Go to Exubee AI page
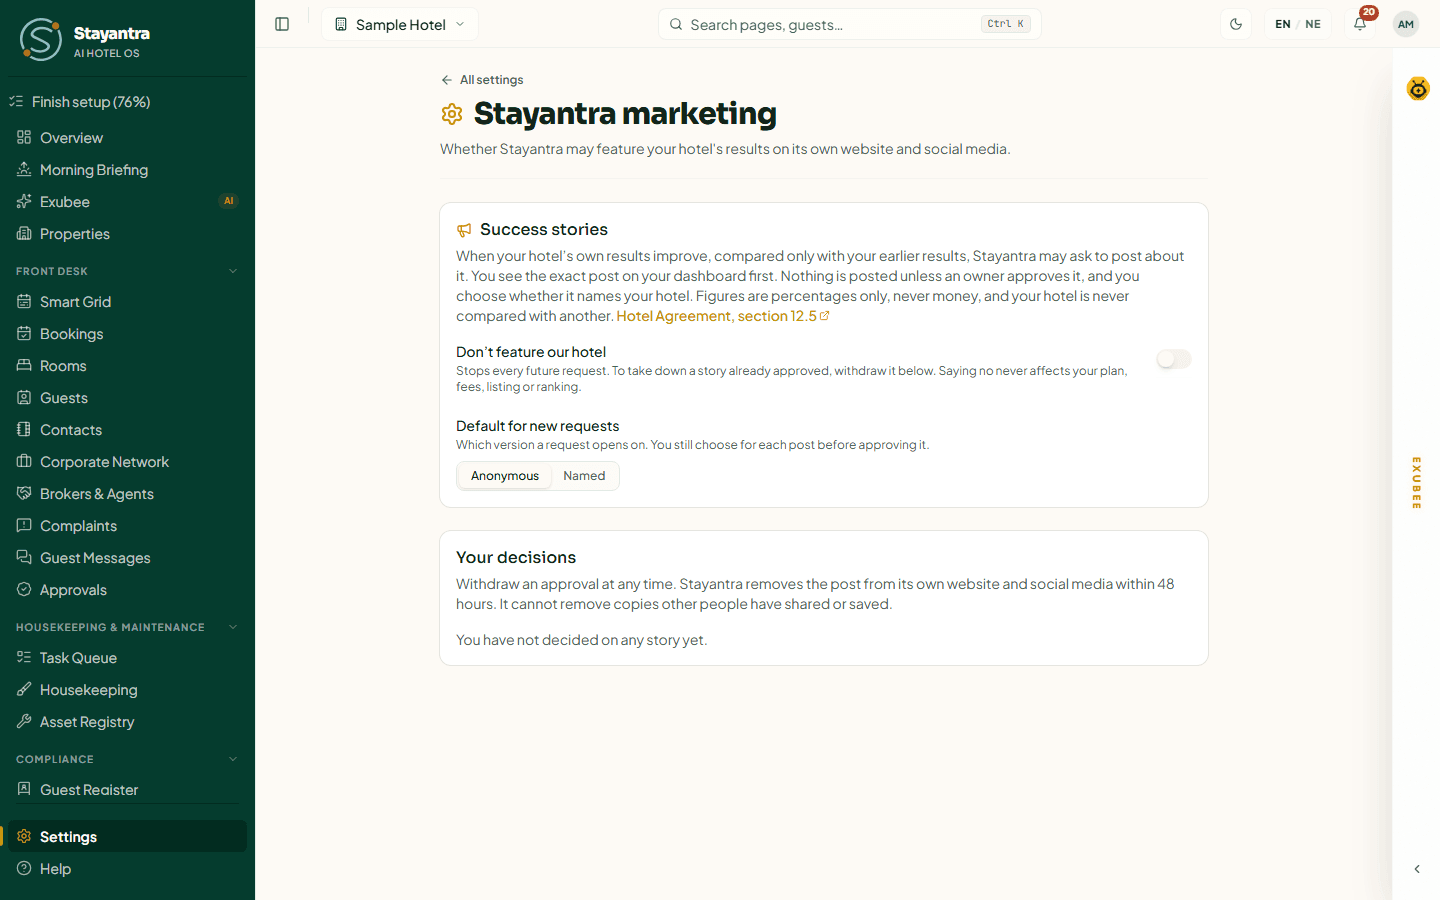This screenshot has width=1440, height=900. (127, 202)
